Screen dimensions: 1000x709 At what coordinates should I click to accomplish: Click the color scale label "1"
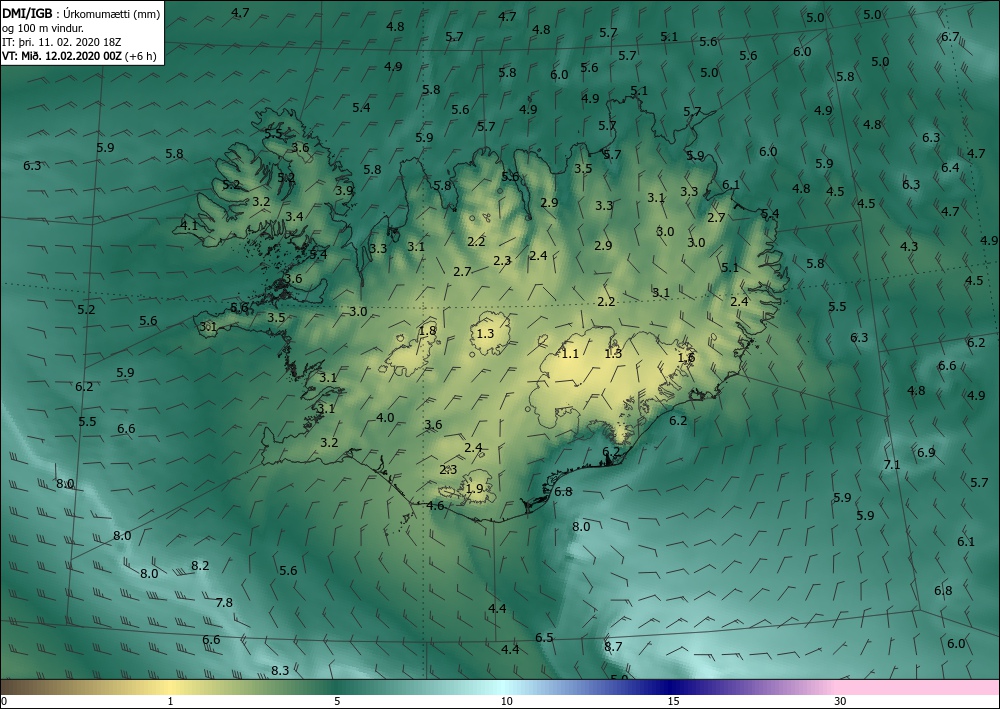170,702
